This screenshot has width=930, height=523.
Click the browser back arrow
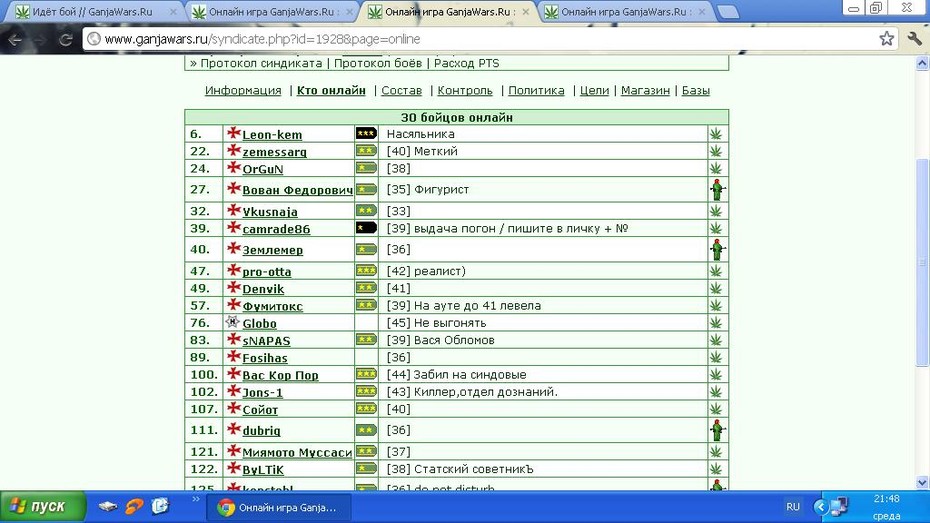pyautogui.click(x=15, y=40)
